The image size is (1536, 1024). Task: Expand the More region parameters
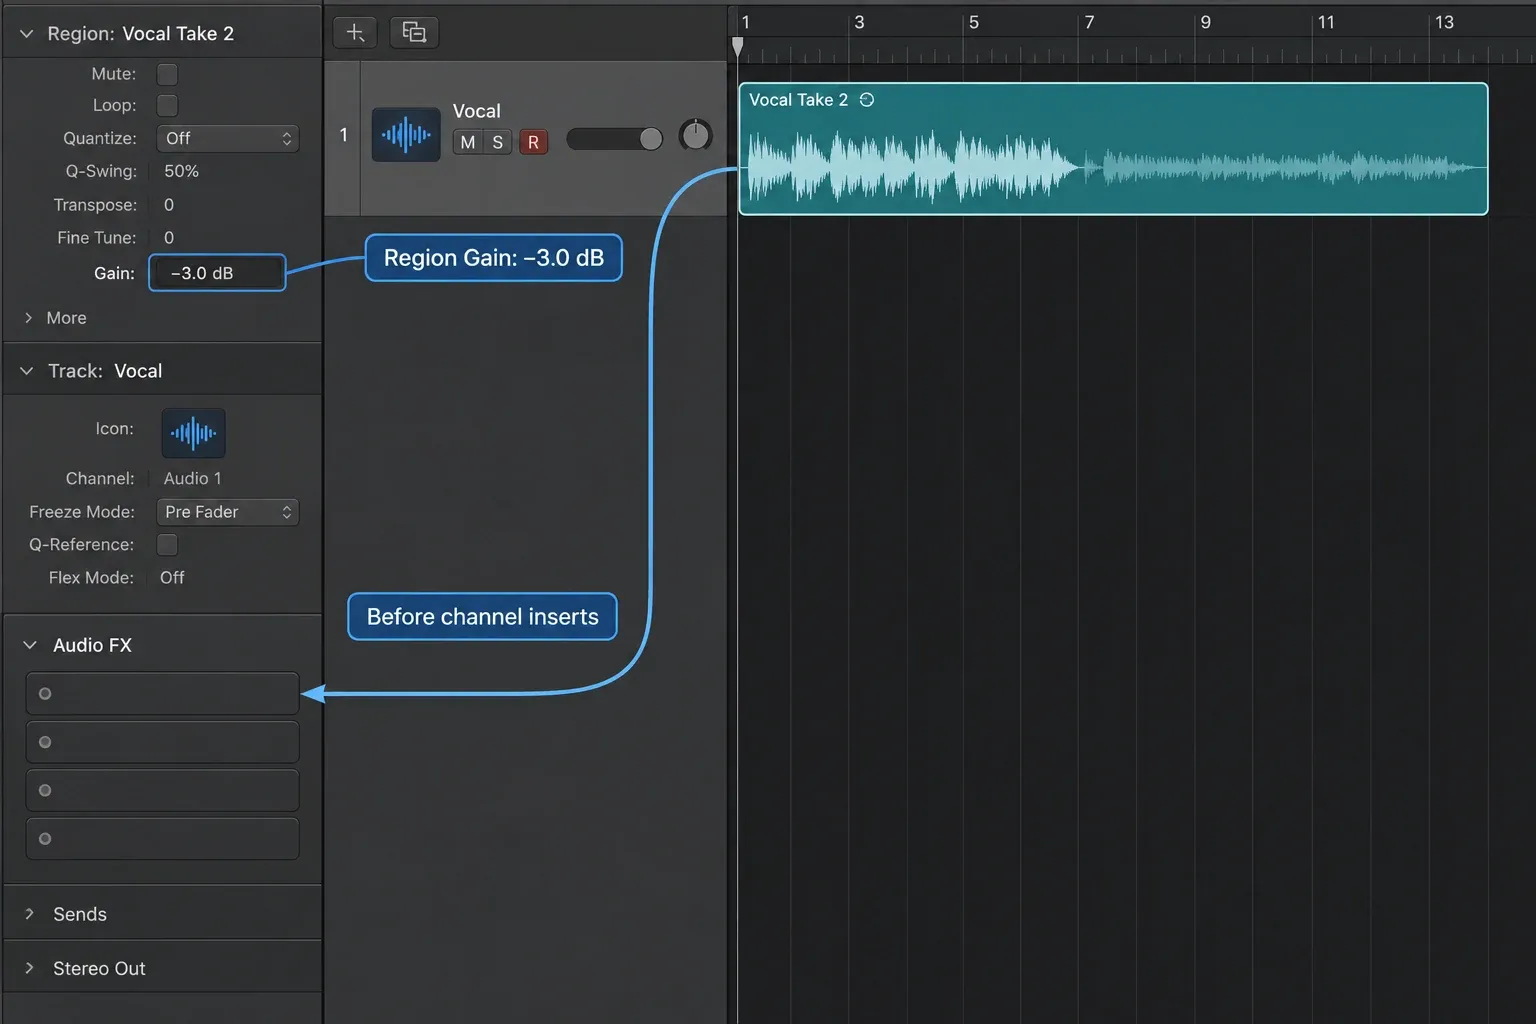click(28, 318)
